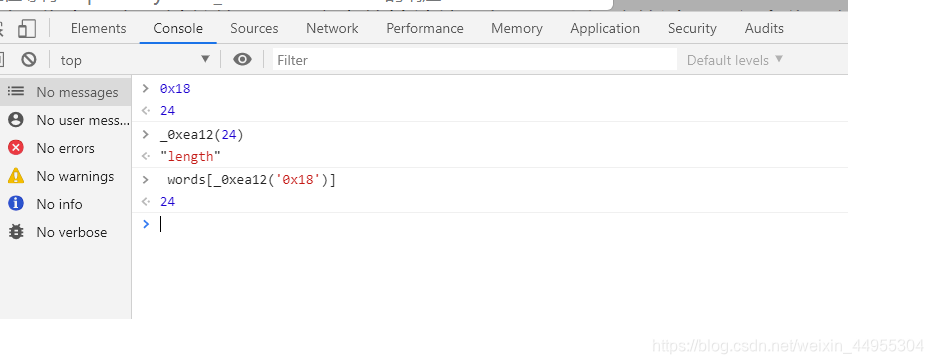
Task: Create live expression with the eye icon
Action: tap(242, 59)
